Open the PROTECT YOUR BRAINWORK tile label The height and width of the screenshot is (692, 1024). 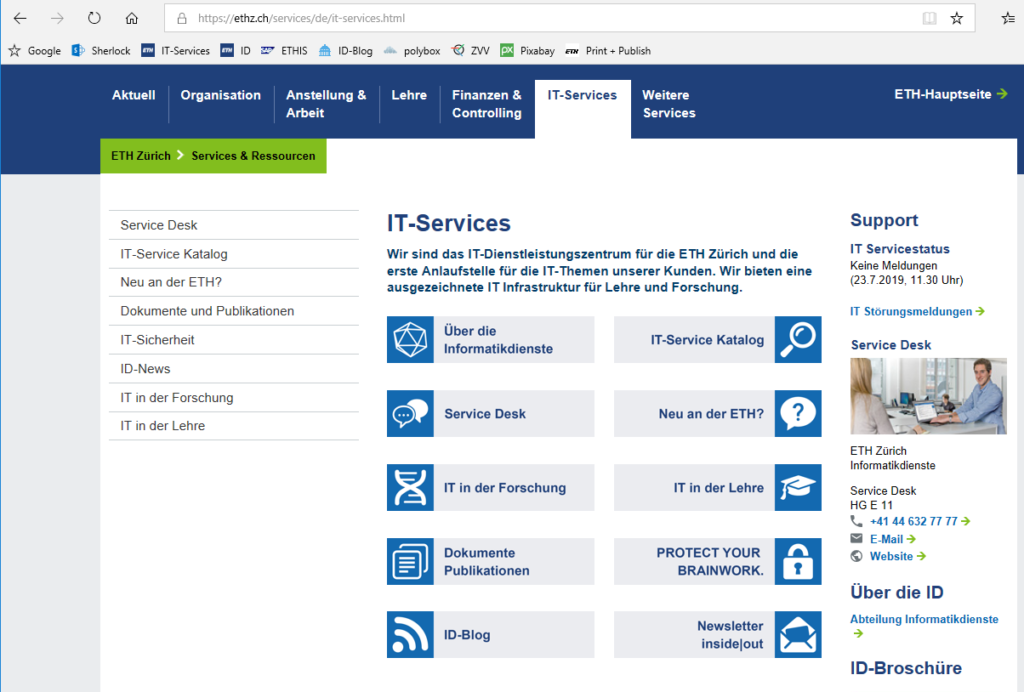point(710,561)
